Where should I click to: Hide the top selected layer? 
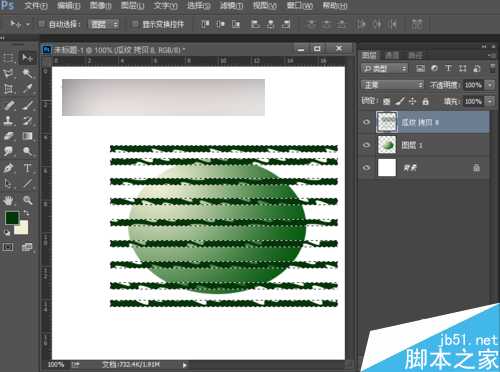coord(366,122)
